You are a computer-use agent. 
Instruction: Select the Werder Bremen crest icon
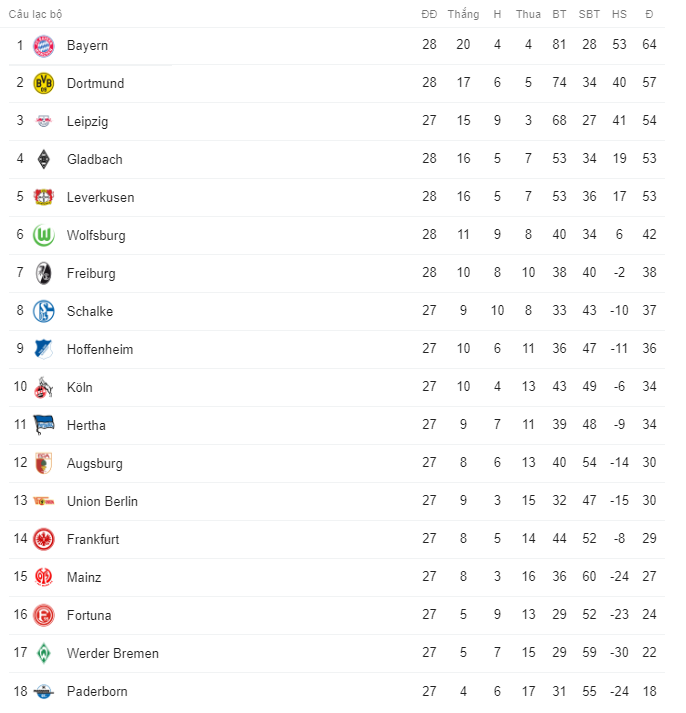tap(43, 653)
